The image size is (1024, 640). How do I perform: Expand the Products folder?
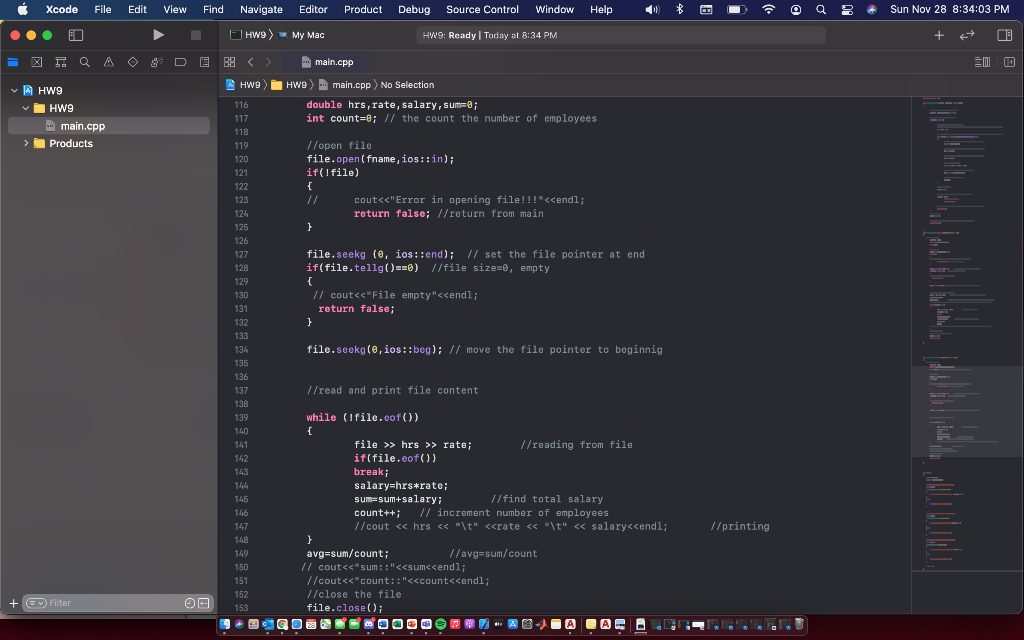tap(25, 144)
